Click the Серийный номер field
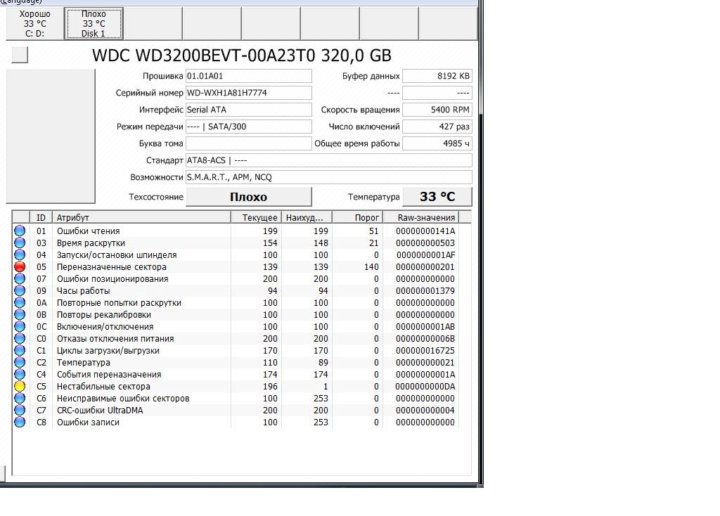The height and width of the screenshot is (516, 720). click(x=248, y=93)
